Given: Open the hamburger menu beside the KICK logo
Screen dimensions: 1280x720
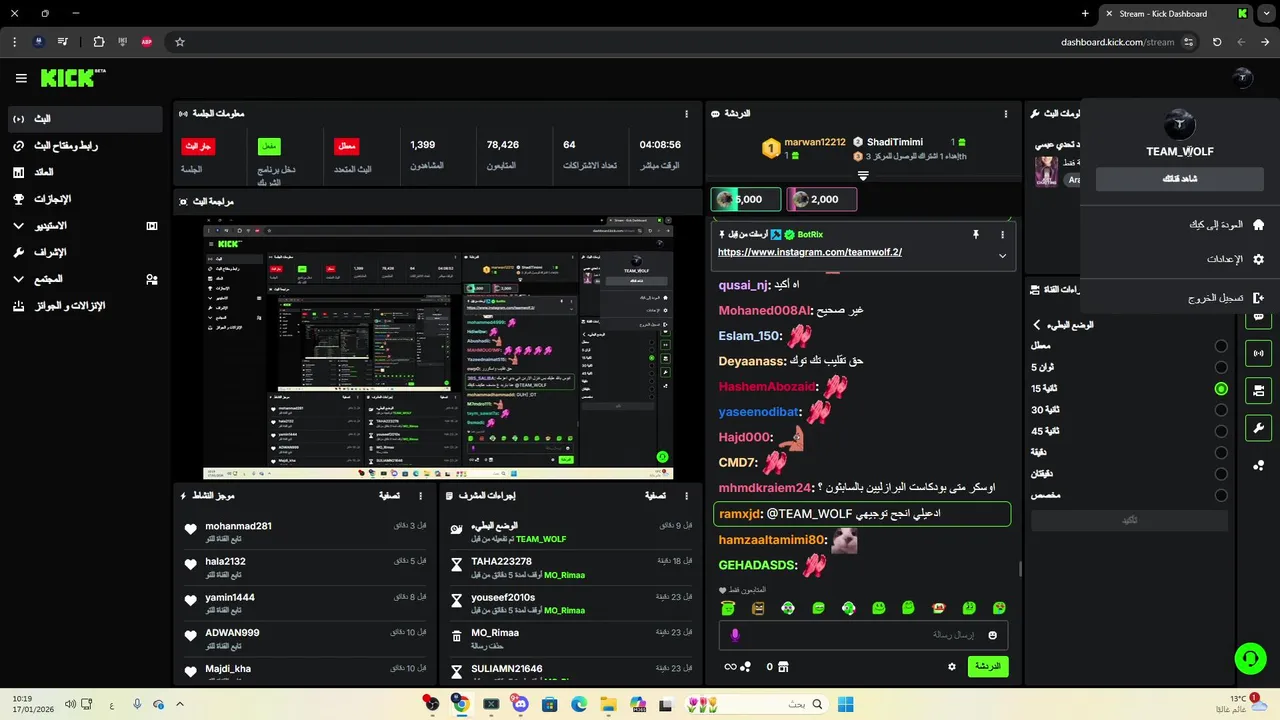Looking at the screenshot, I should pos(21,78).
